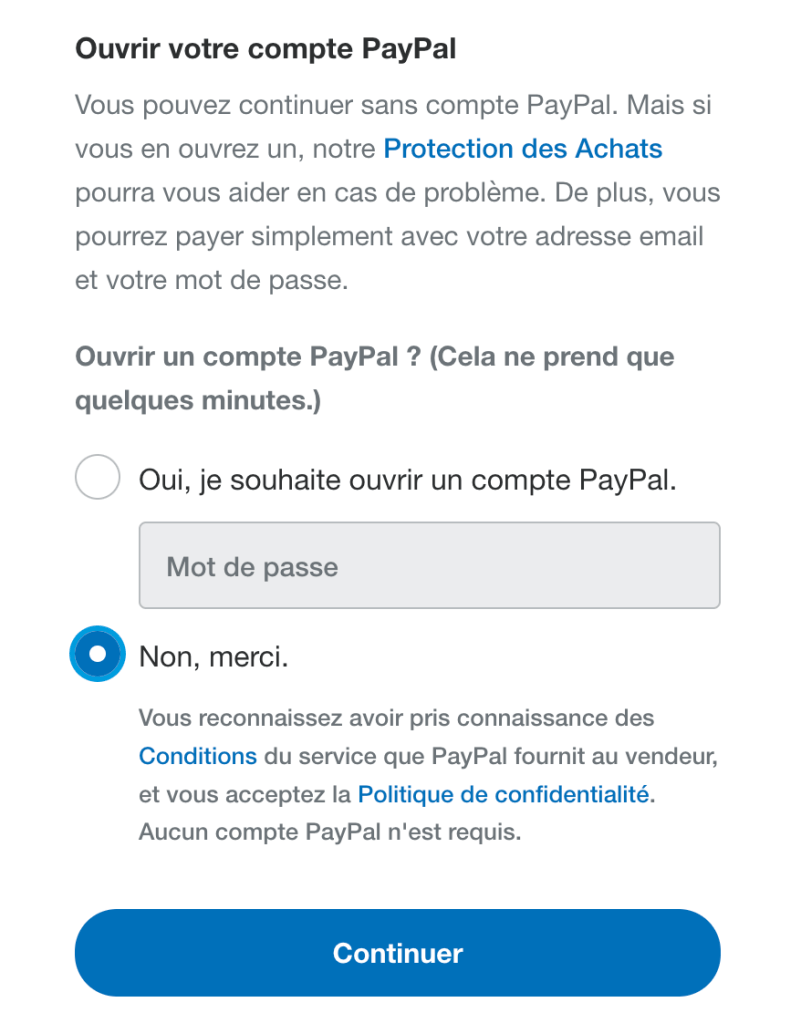Viewport: 801px width, 1023px height.
Task: Select the "Oui" radio button circle
Action: tap(97, 478)
